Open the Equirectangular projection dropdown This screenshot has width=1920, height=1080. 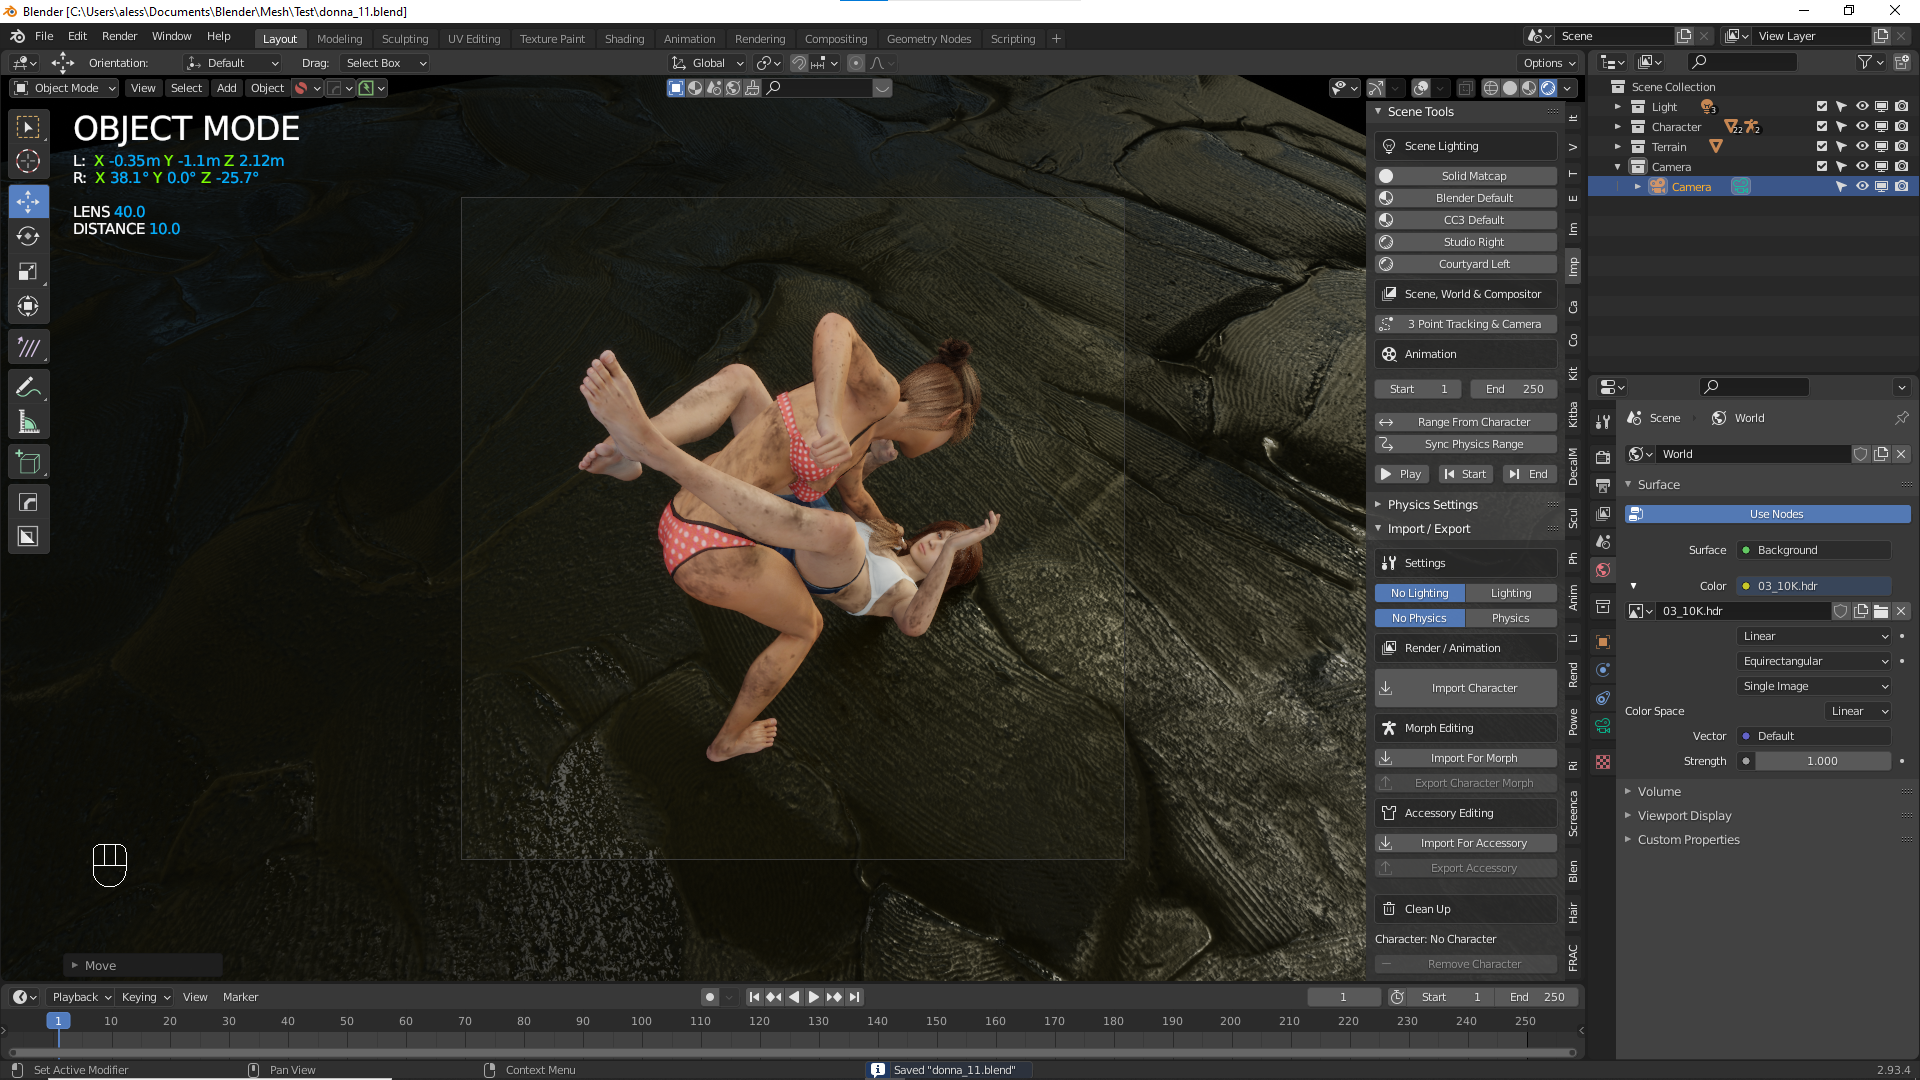(x=1815, y=661)
